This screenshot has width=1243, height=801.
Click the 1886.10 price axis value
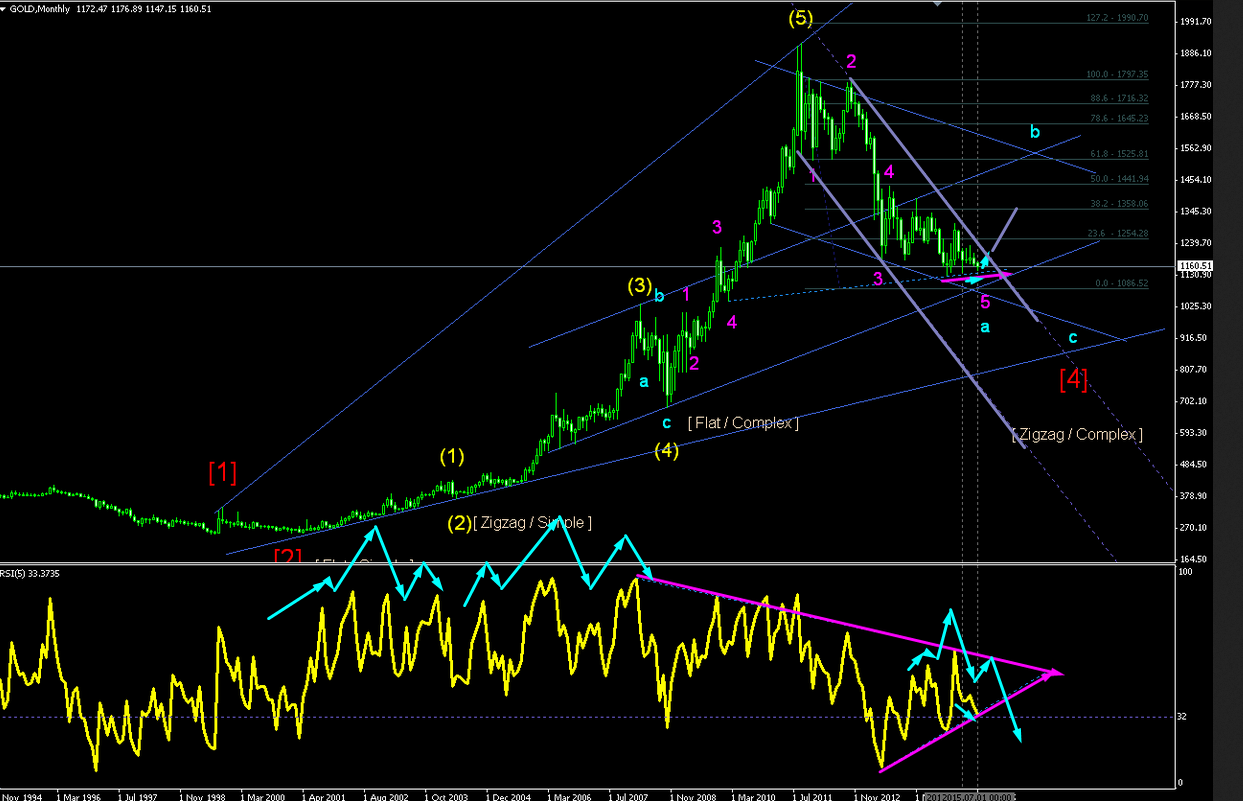(1196, 53)
